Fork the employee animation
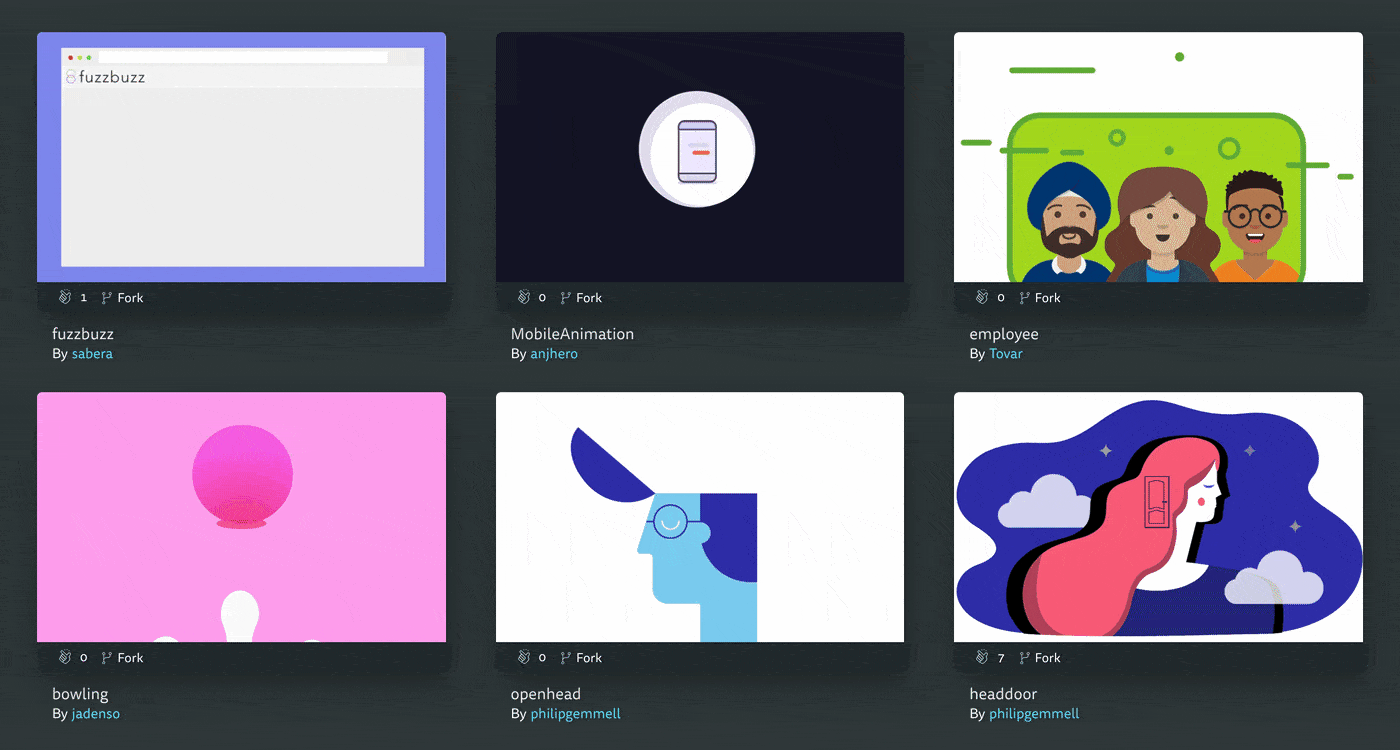The height and width of the screenshot is (750, 1400). tap(1024, 298)
